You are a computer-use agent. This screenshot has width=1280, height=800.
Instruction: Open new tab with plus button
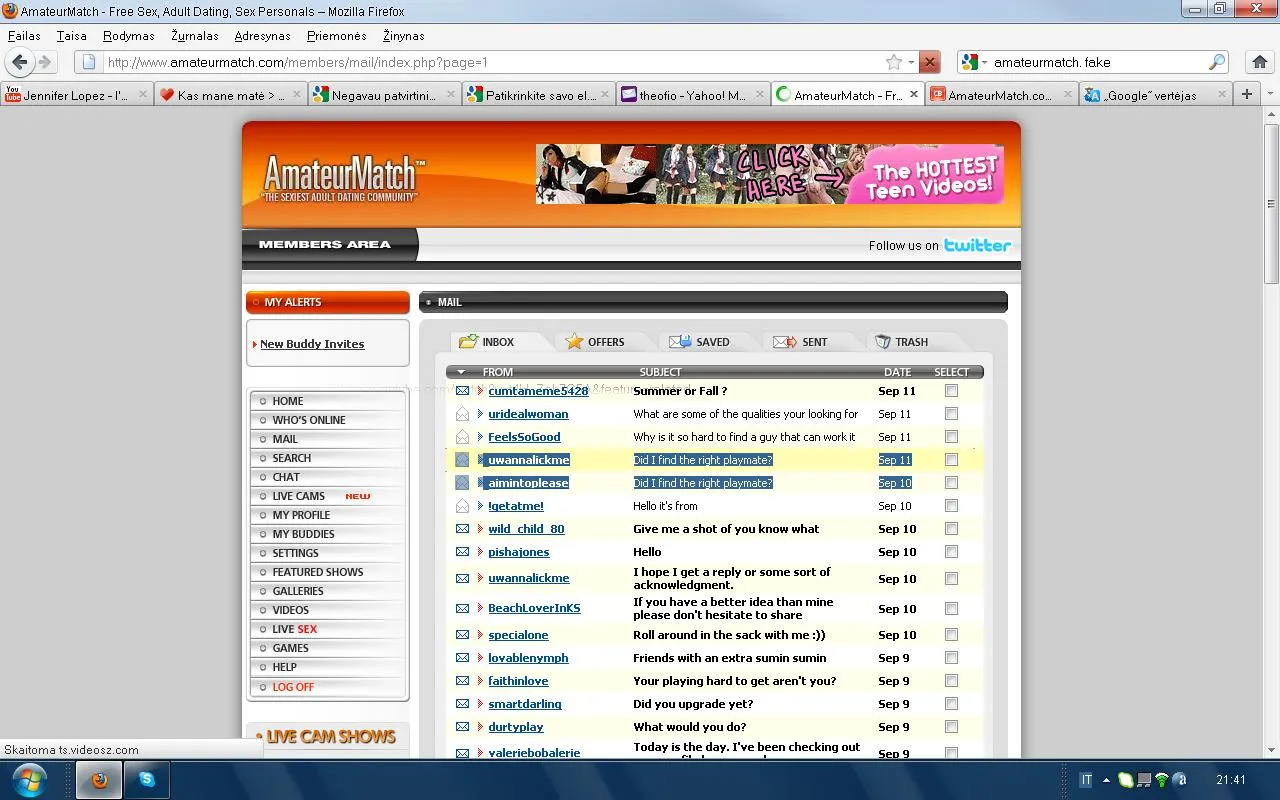click(x=1246, y=94)
